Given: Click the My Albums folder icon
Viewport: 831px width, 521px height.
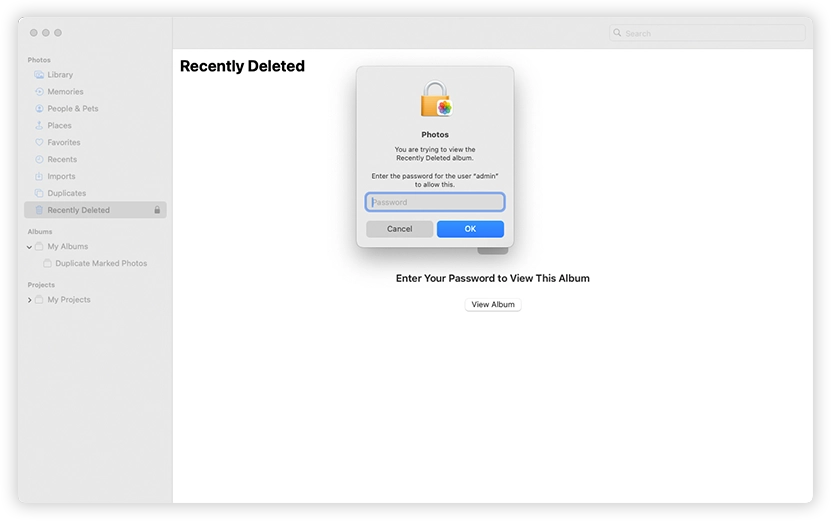Looking at the screenshot, I should point(39,246).
